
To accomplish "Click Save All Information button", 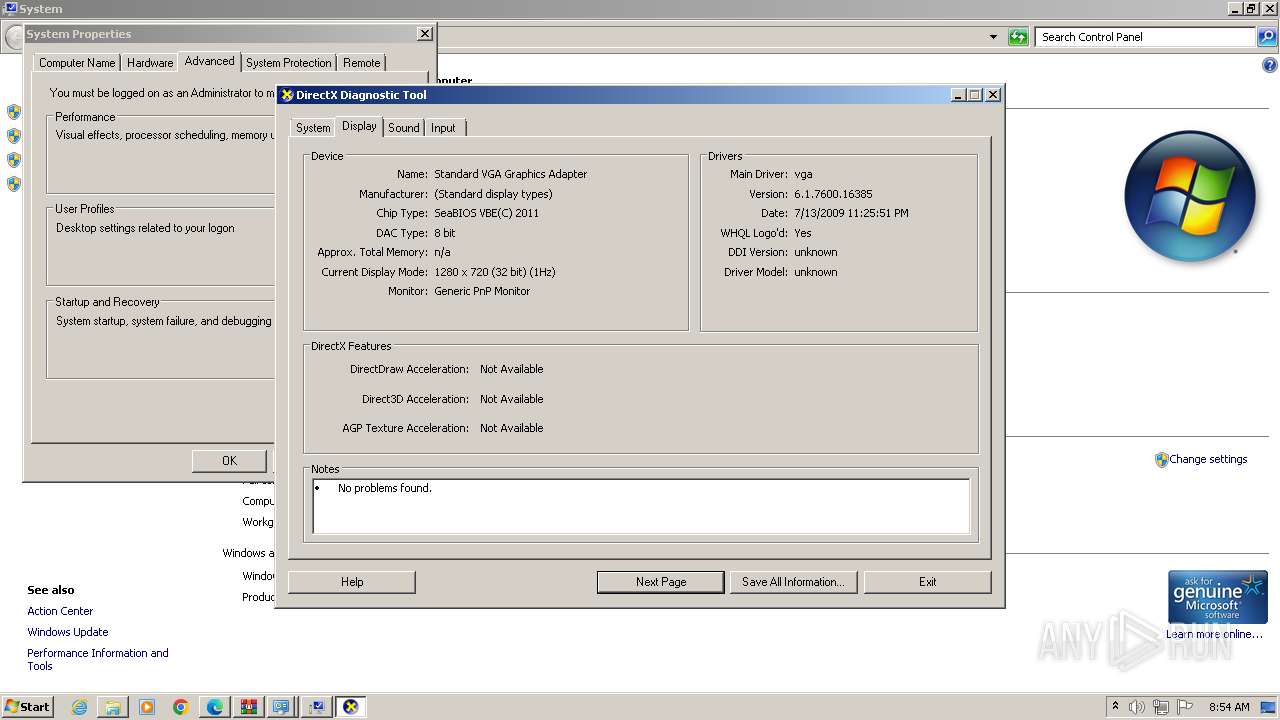I will click(793, 582).
